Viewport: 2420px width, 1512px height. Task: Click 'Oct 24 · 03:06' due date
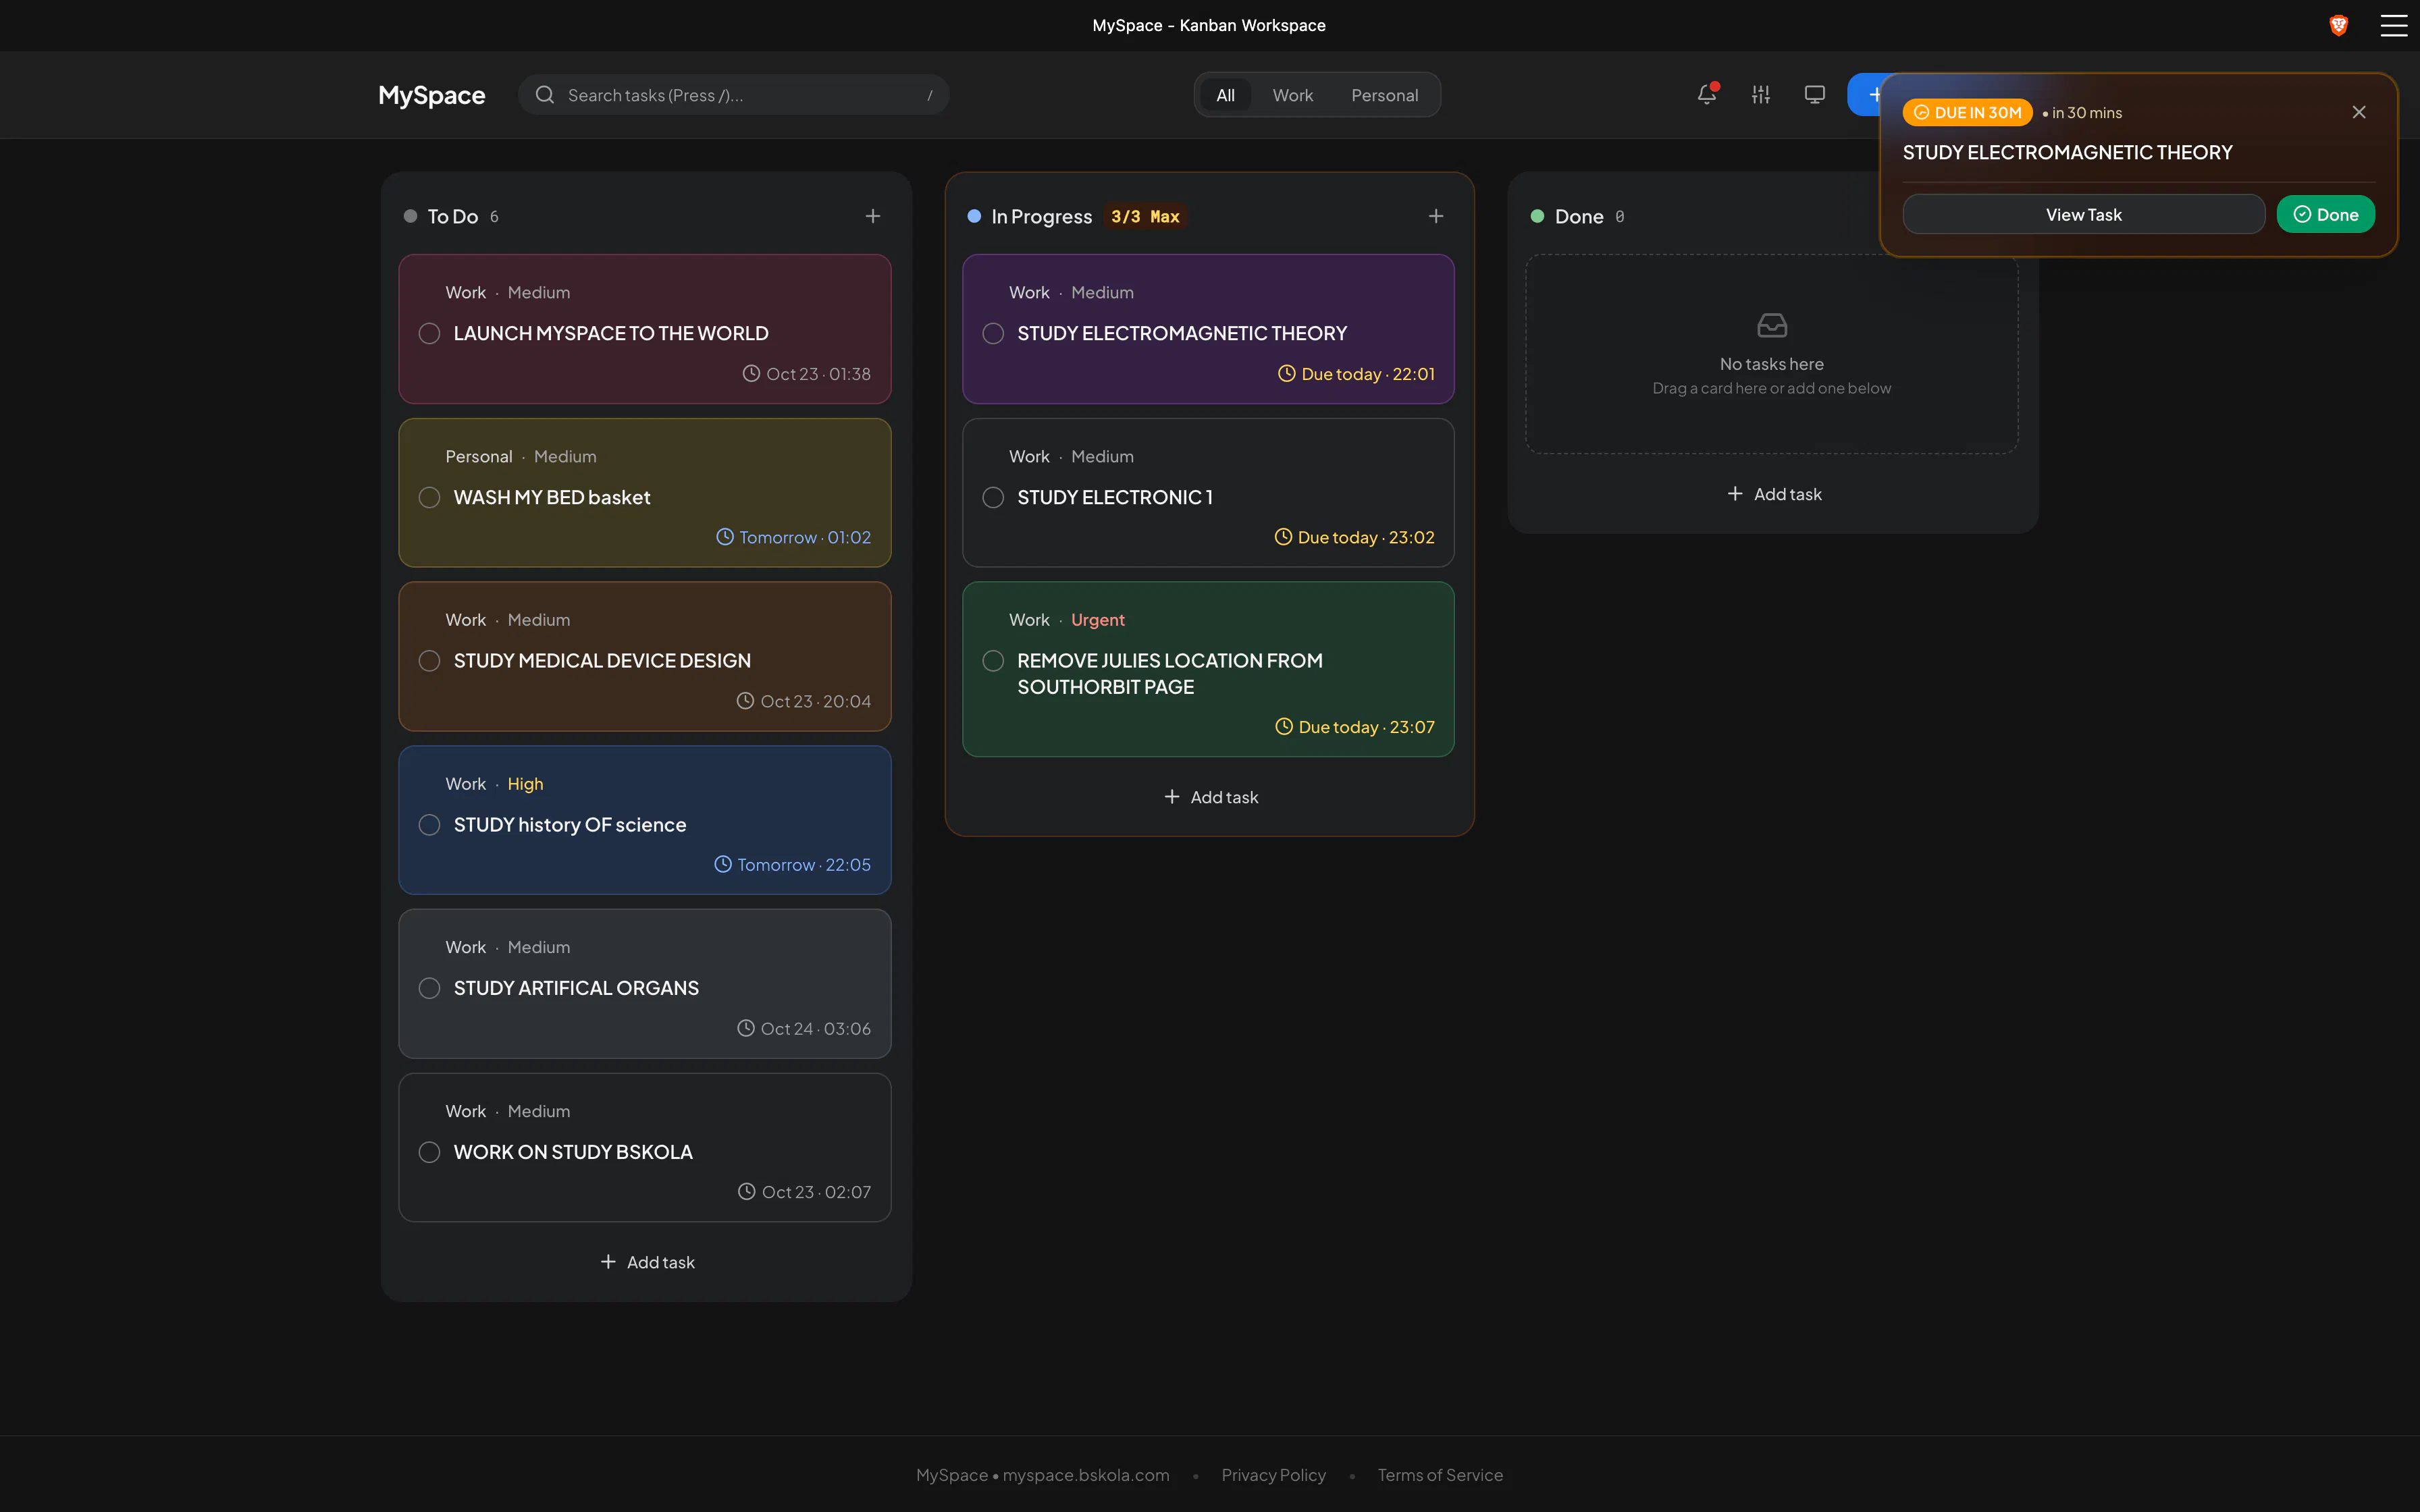pyautogui.click(x=815, y=1029)
